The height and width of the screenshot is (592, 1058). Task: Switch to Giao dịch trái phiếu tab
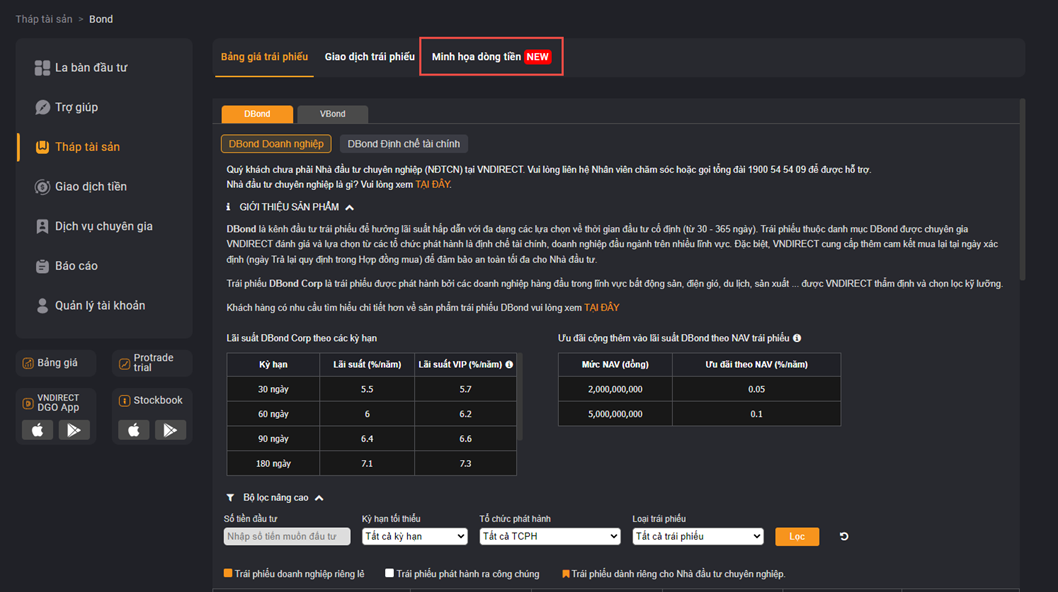[370, 57]
